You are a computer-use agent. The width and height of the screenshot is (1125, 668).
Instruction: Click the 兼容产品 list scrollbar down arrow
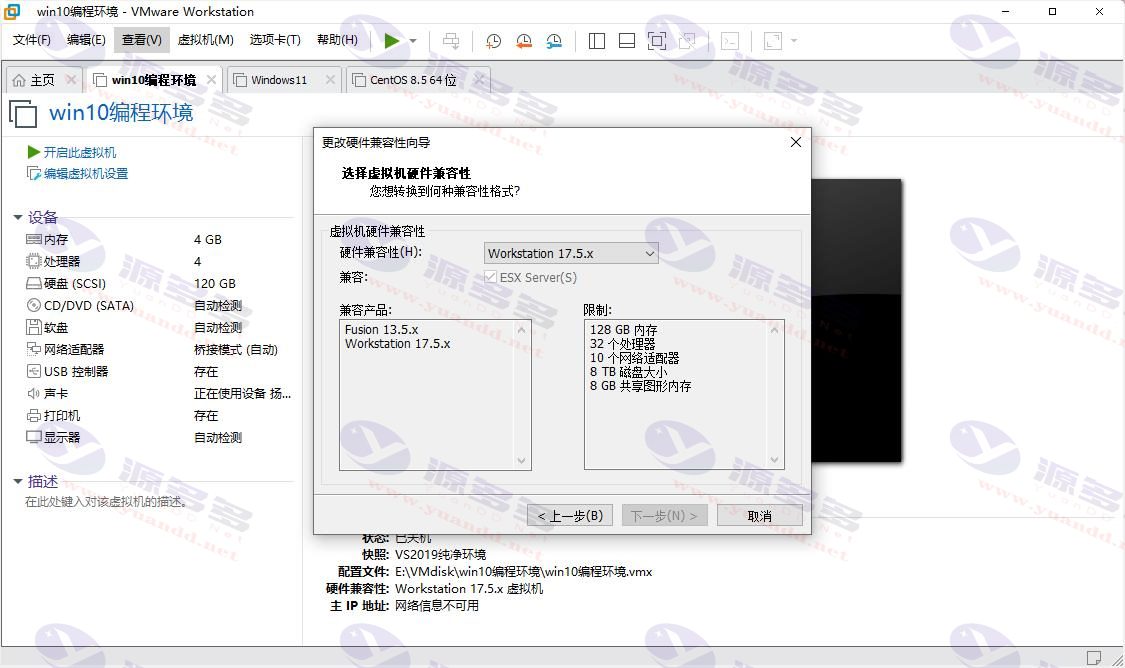click(522, 461)
